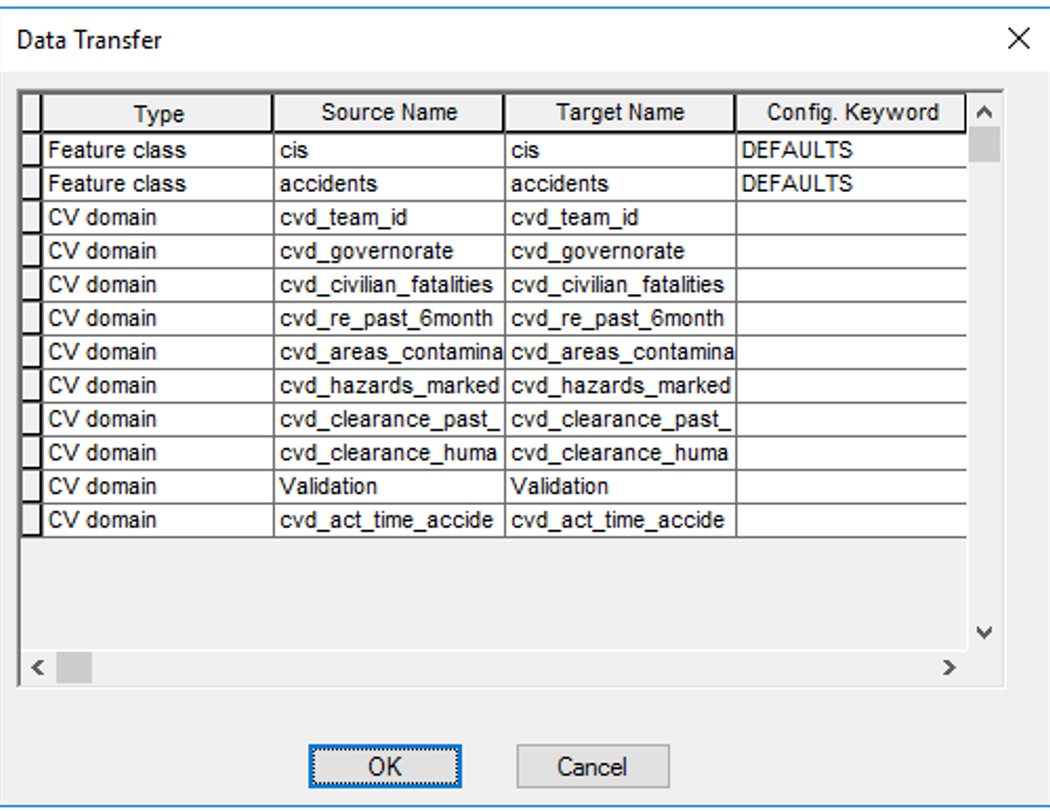The image size is (1050, 811).
Task: Click target name cell 'cvd_clearance_huma'
Action: (x=620, y=453)
